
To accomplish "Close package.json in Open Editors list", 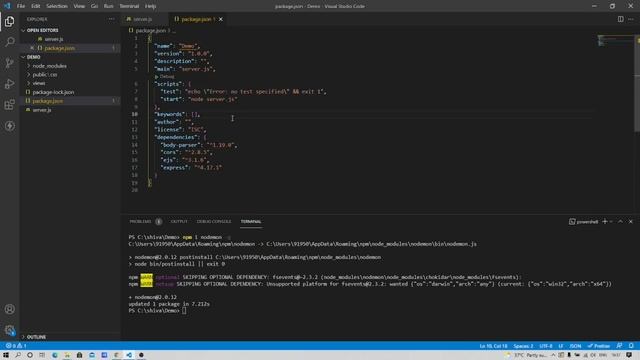I will click(x=32, y=48).
